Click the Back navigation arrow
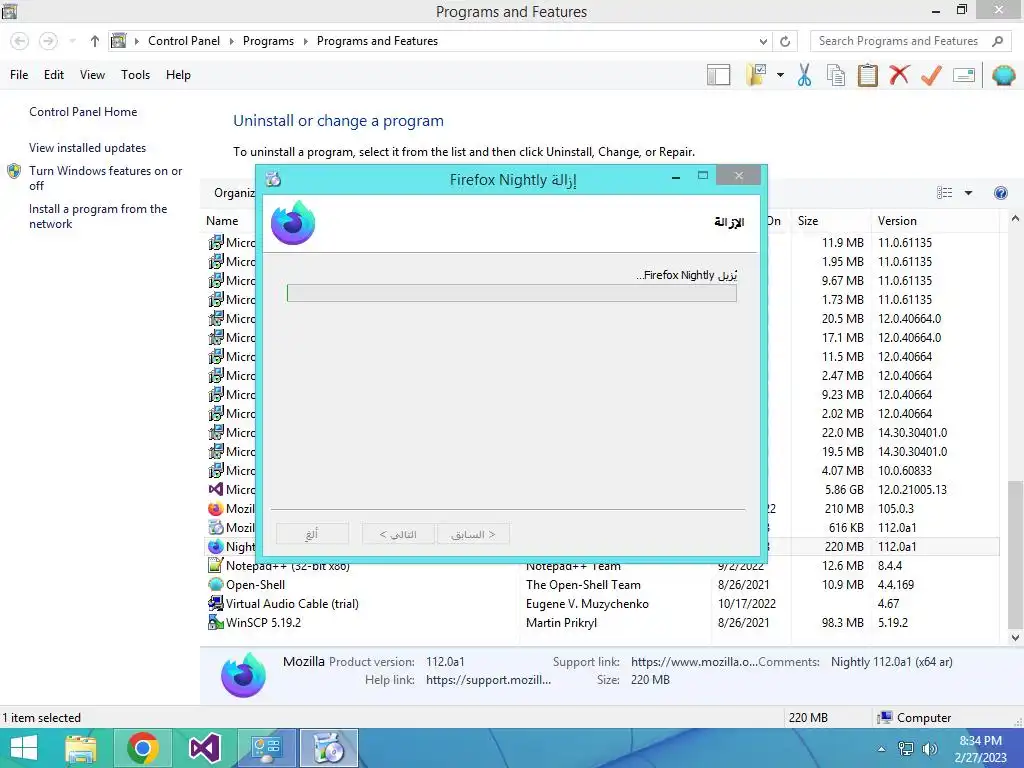1024x768 pixels. click(x=20, y=41)
